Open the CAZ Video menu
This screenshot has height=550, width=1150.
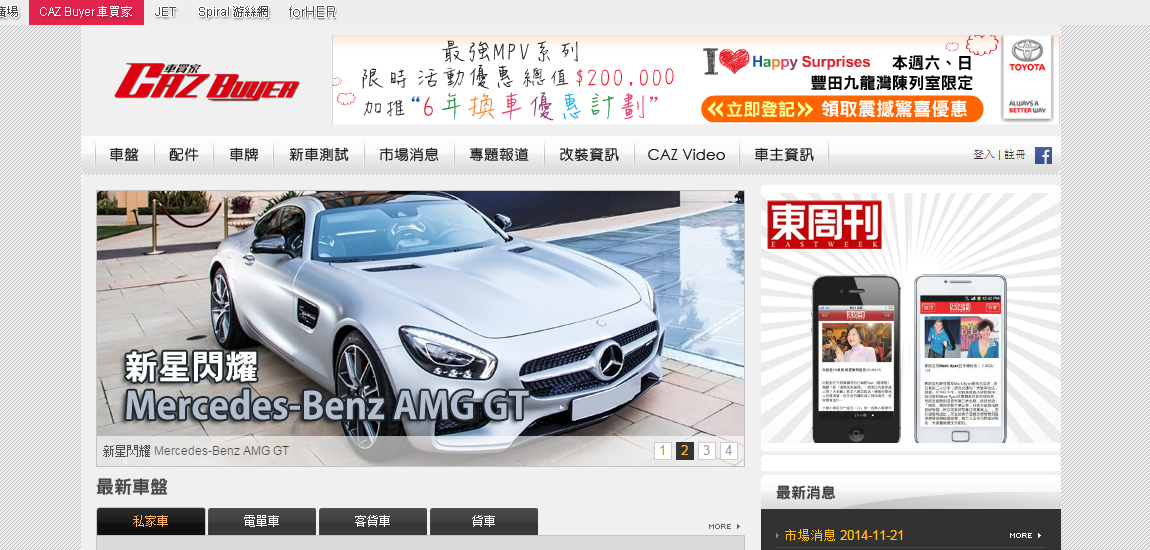pyautogui.click(x=686, y=155)
